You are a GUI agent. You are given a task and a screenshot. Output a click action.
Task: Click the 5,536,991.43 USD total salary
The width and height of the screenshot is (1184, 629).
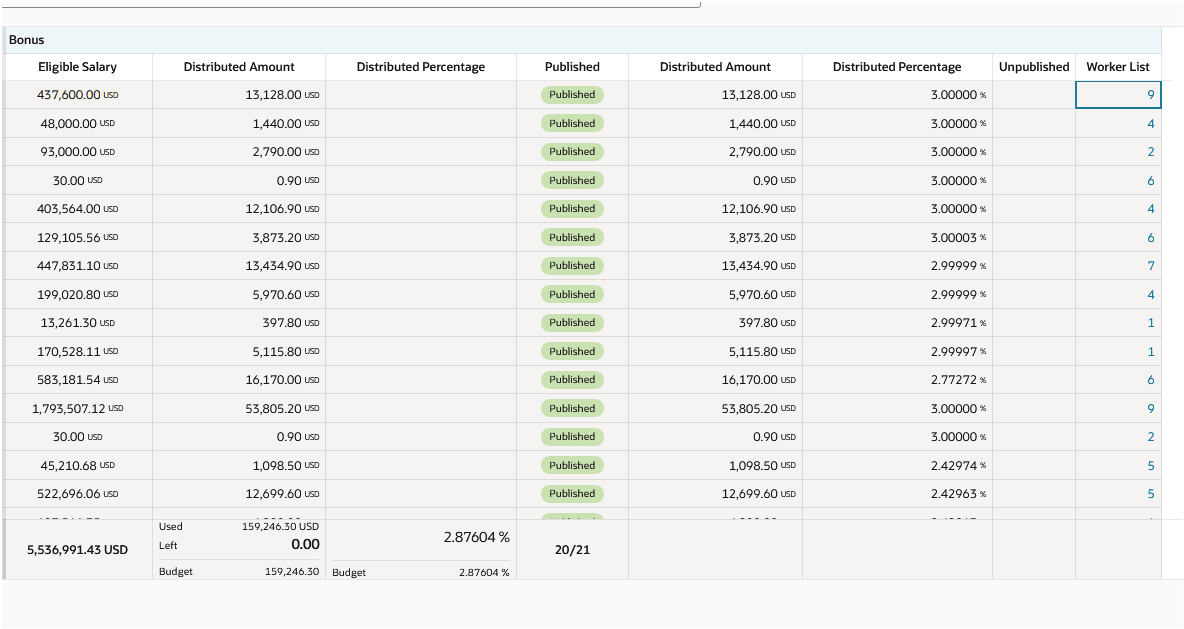tap(78, 550)
